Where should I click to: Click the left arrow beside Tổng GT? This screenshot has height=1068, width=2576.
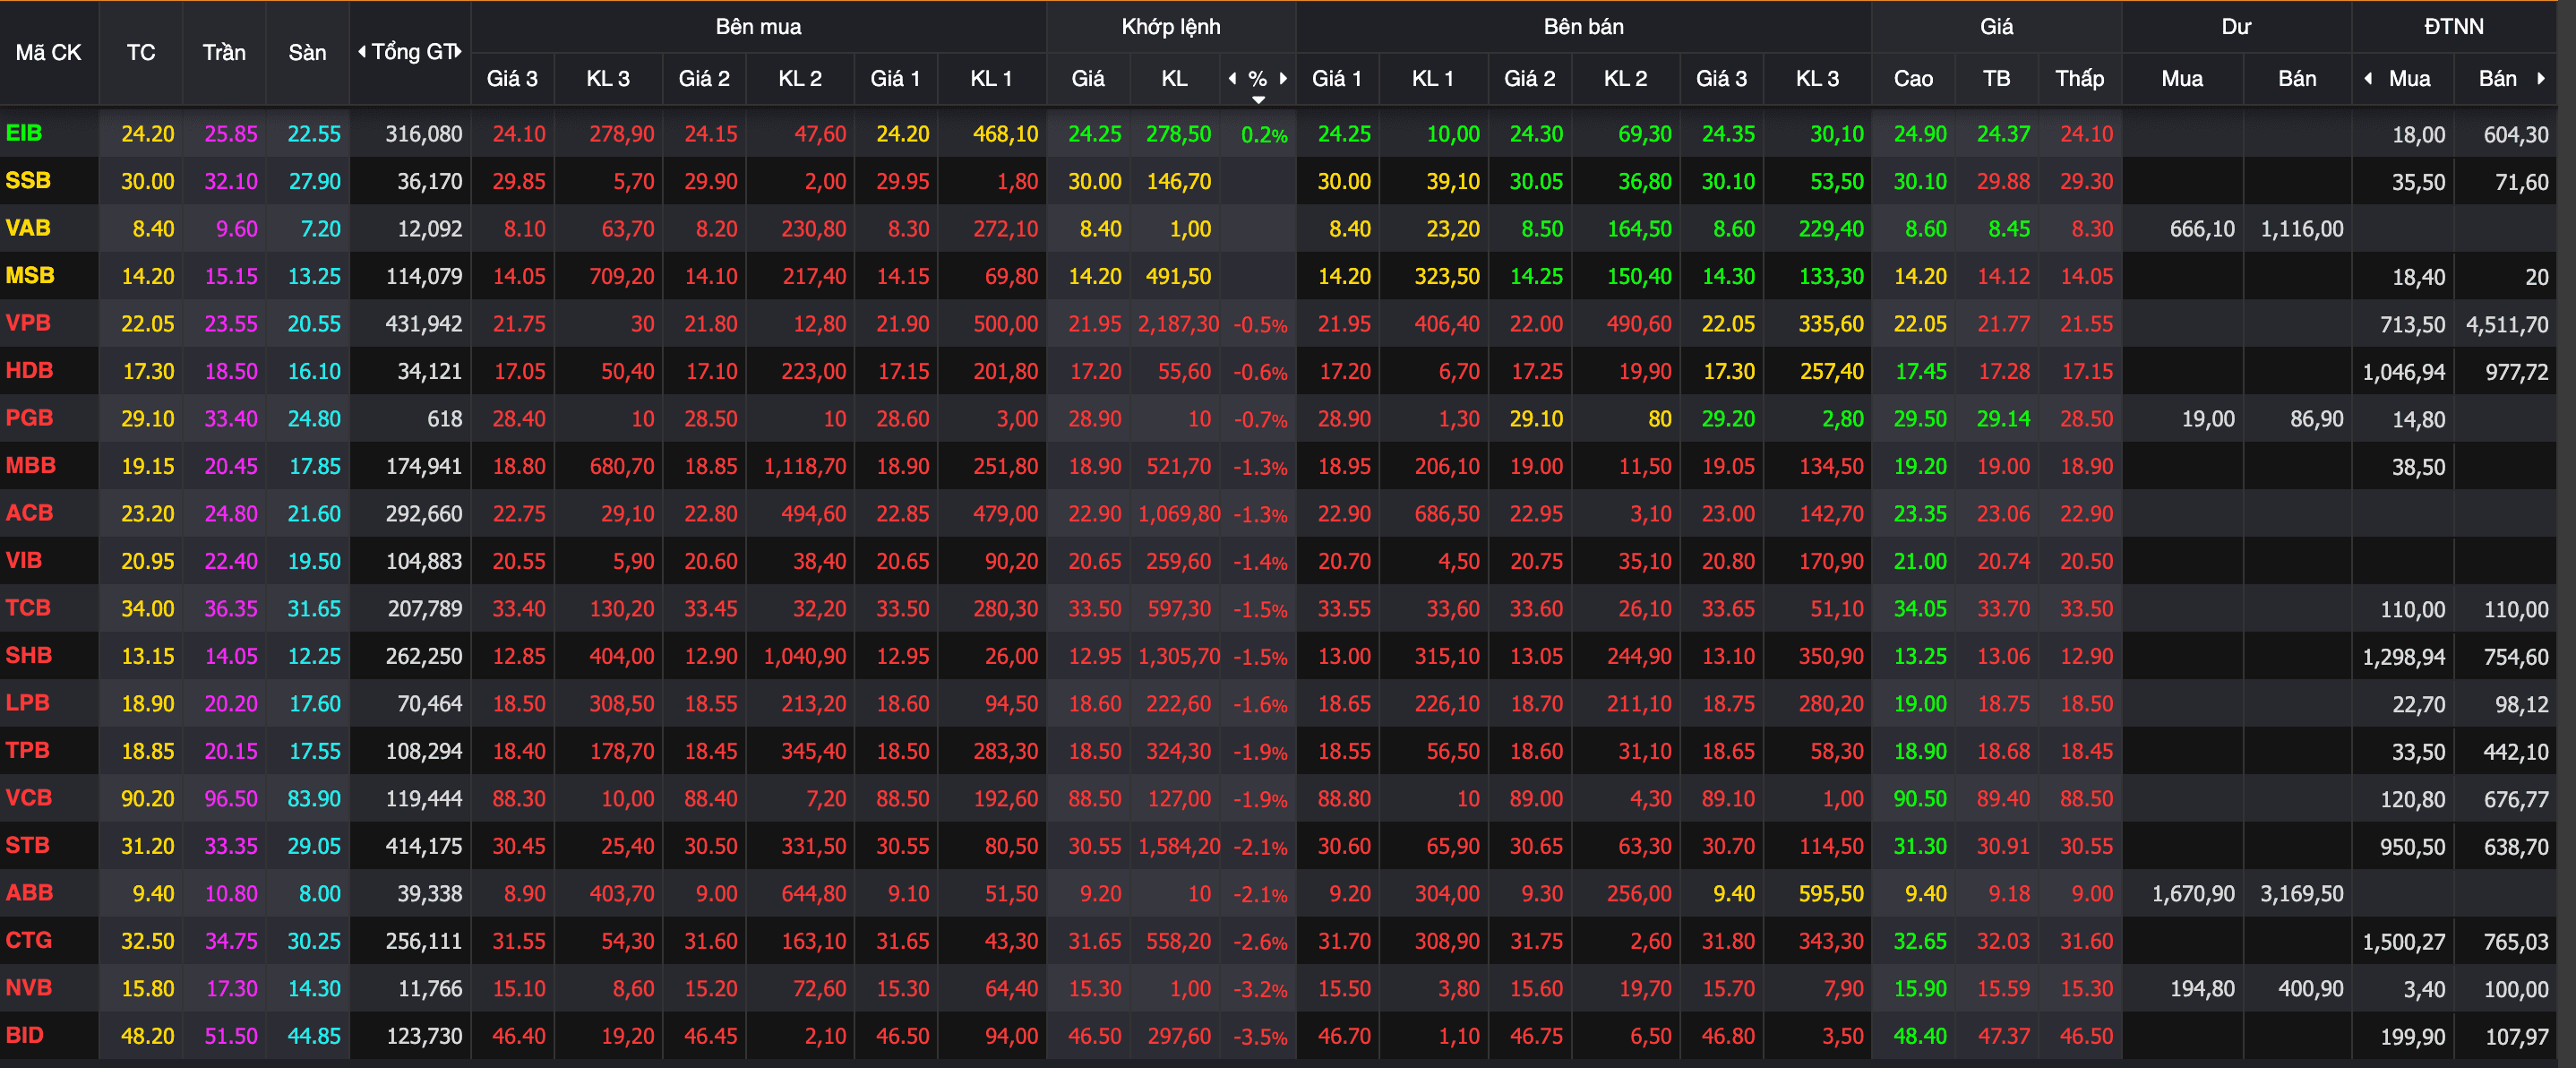(361, 52)
